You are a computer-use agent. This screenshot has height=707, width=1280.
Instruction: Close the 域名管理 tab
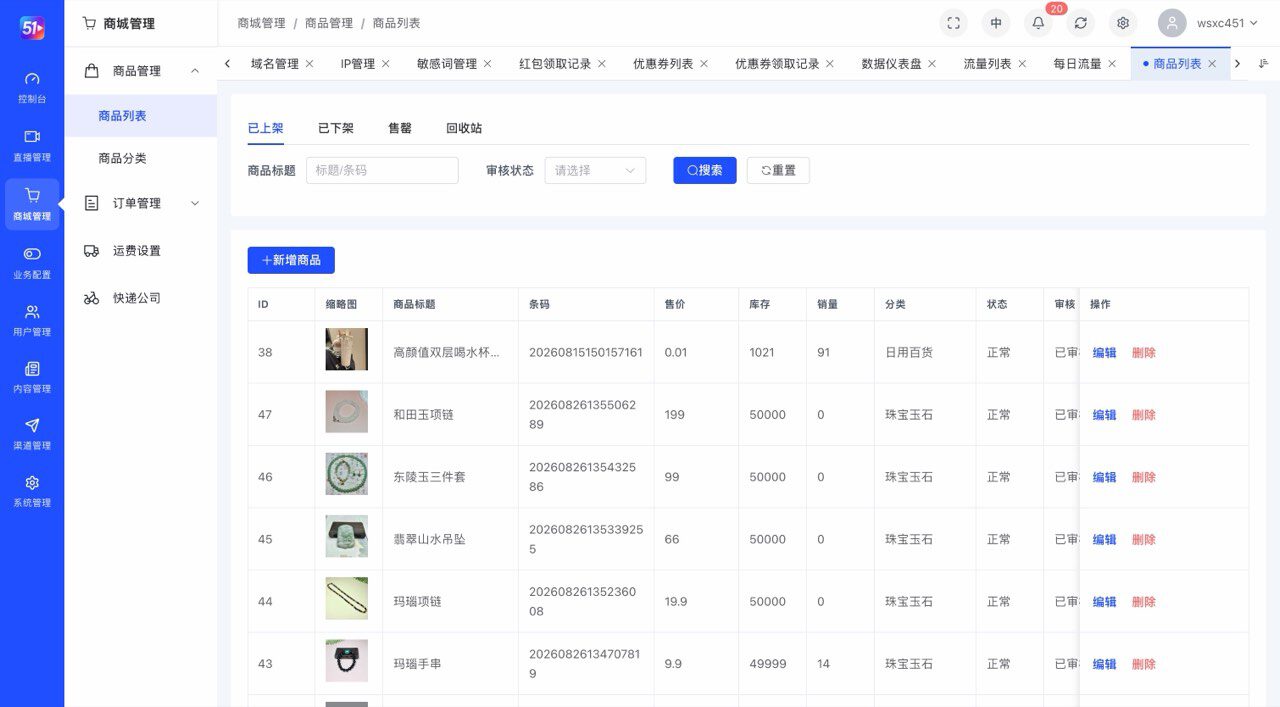(x=309, y=64)
